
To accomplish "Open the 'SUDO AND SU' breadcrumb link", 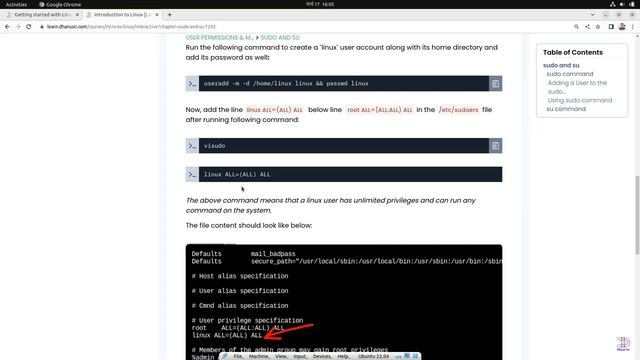I will (280, 38).
